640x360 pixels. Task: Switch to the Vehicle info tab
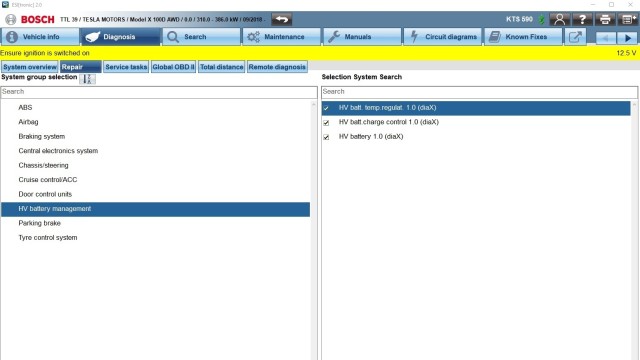tap(40, 37)
